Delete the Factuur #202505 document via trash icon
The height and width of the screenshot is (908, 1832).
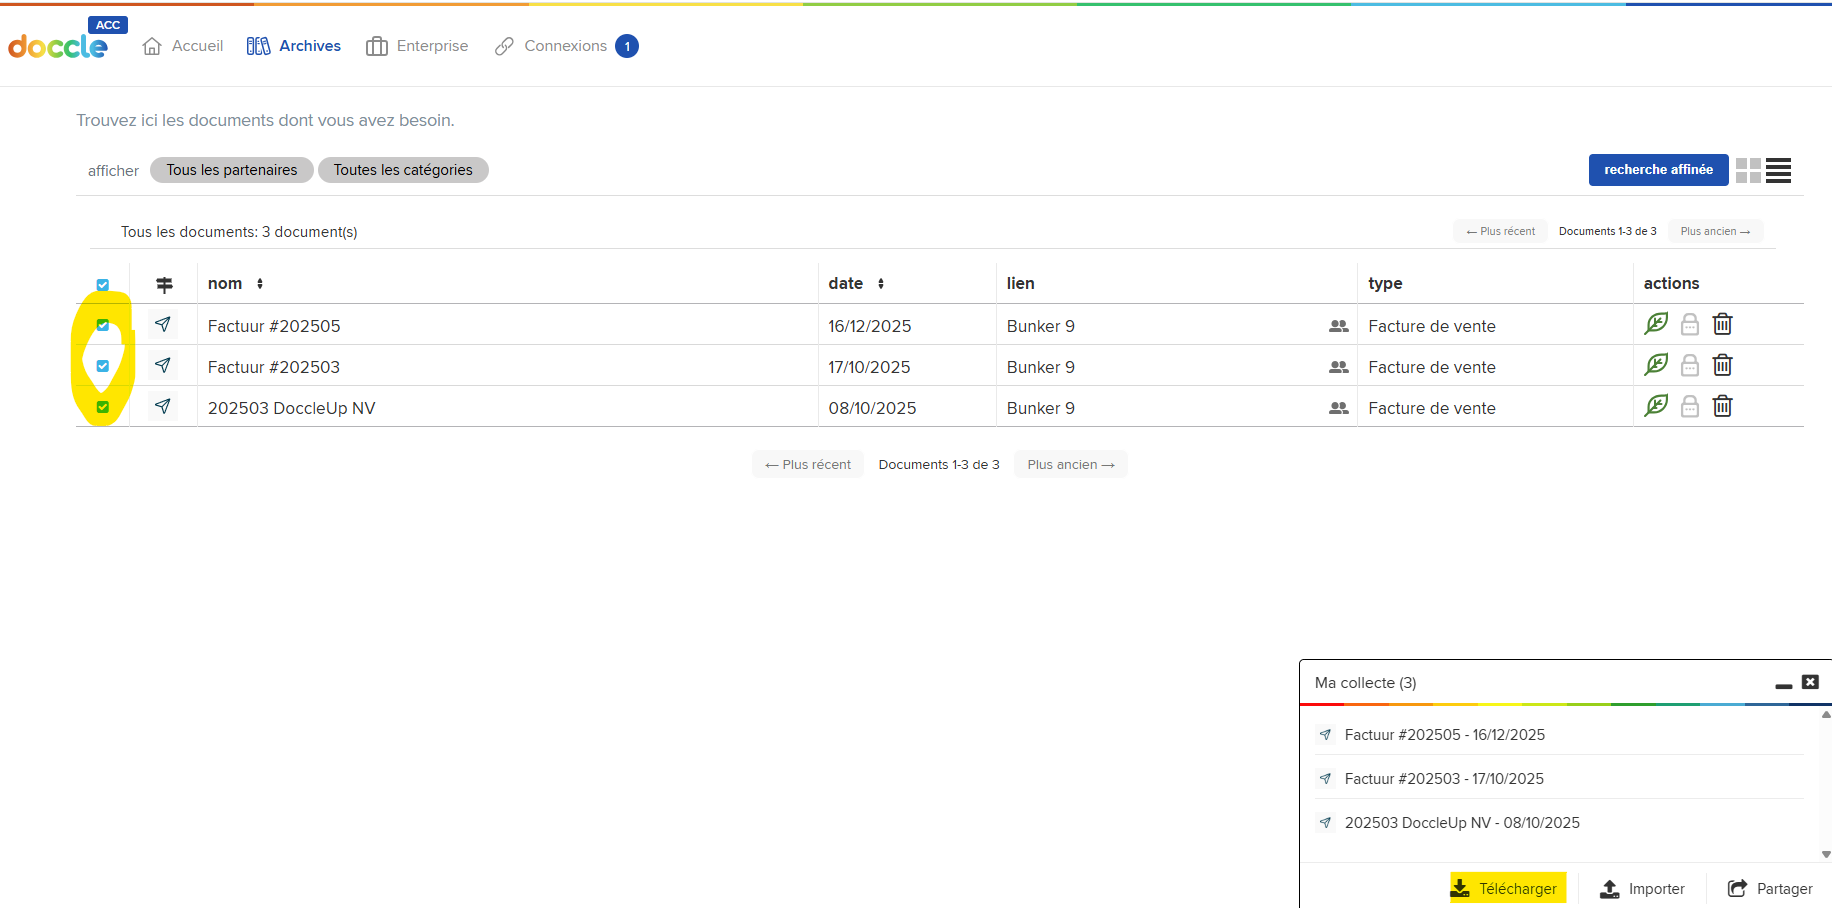[x=1722, y=325]
